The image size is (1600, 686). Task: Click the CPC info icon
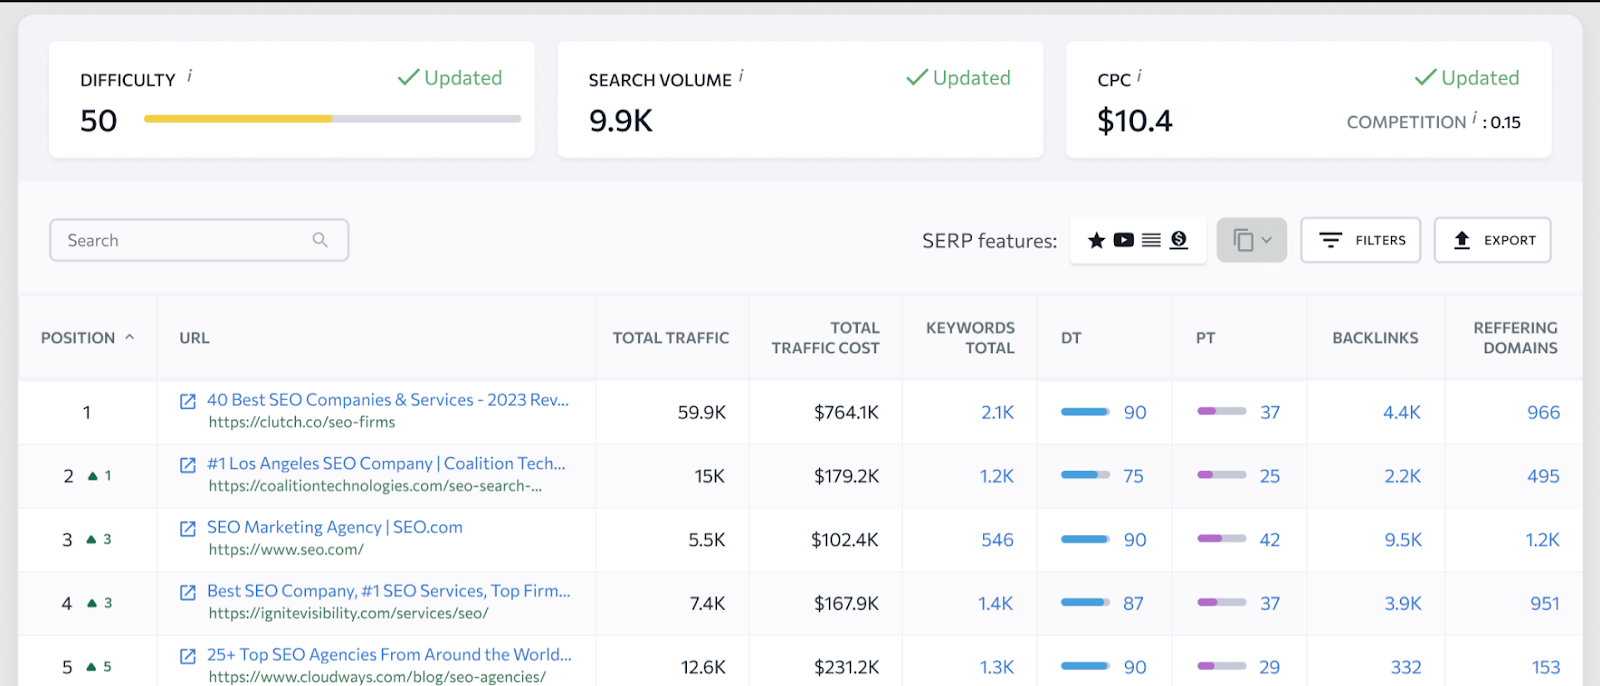click(1139, 76)
